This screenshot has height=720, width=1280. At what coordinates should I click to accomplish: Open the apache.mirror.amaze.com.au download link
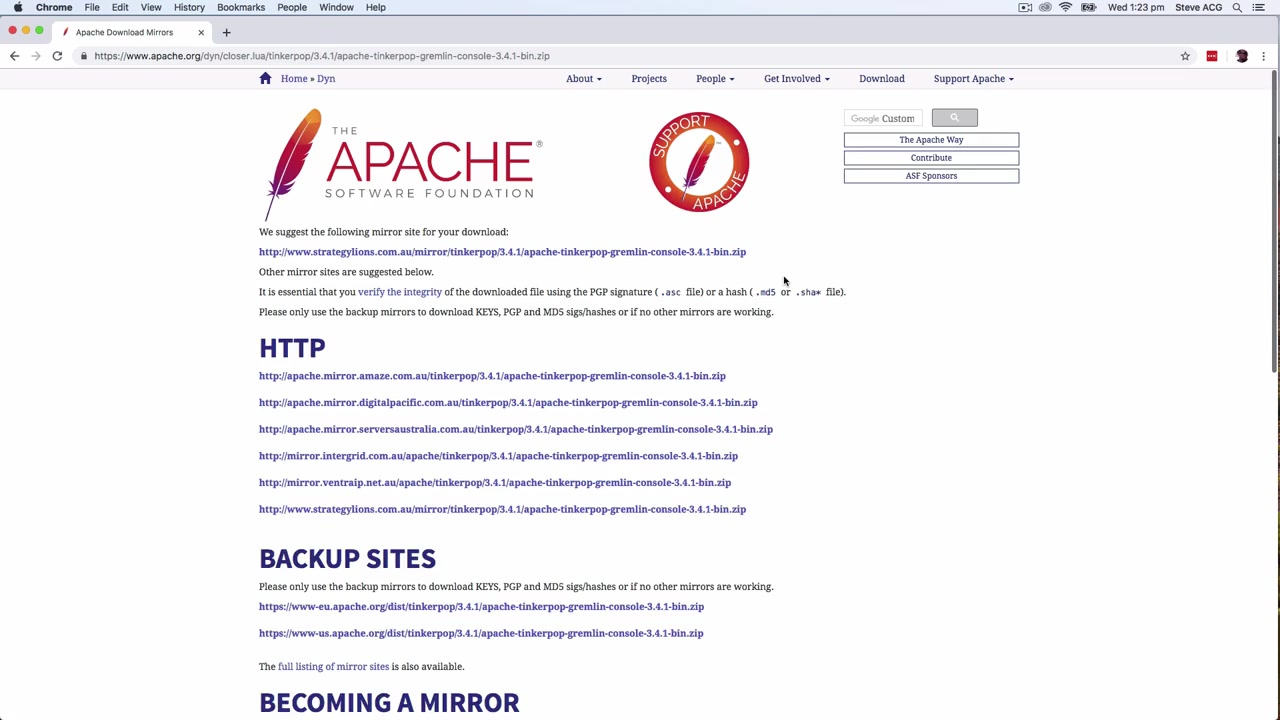click(492, 376)
